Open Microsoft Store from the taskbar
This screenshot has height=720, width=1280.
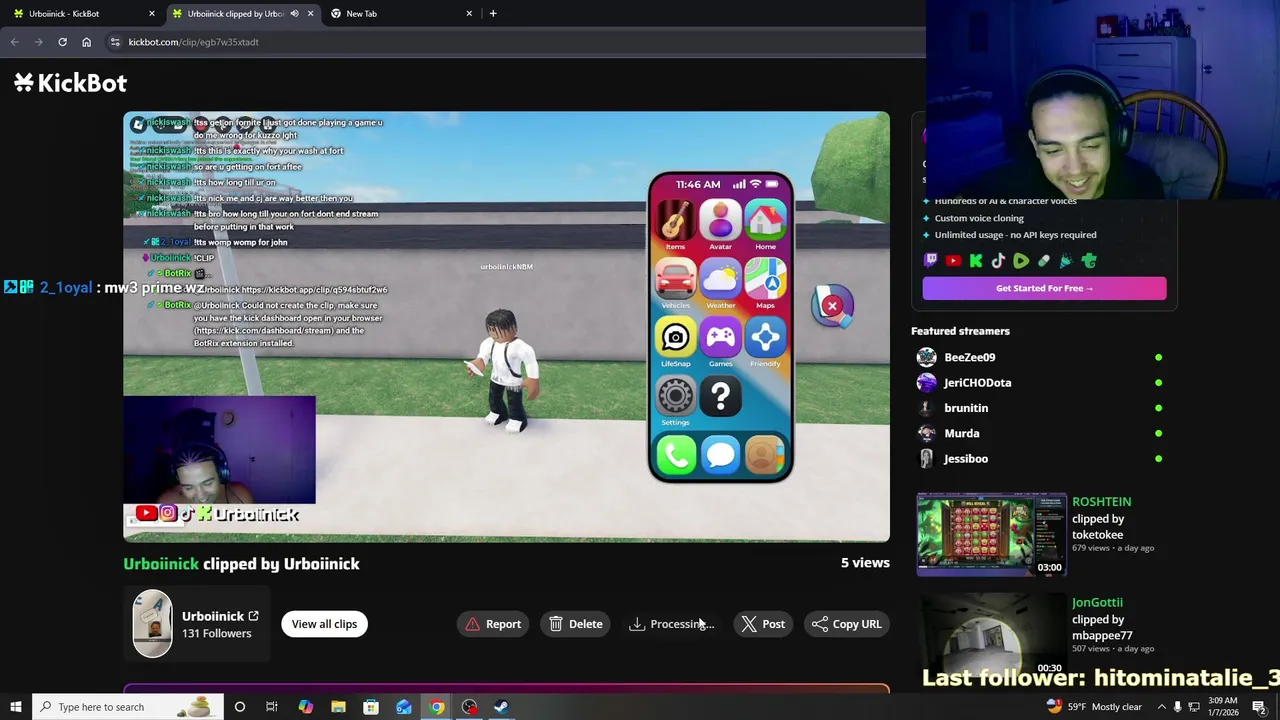371,707
